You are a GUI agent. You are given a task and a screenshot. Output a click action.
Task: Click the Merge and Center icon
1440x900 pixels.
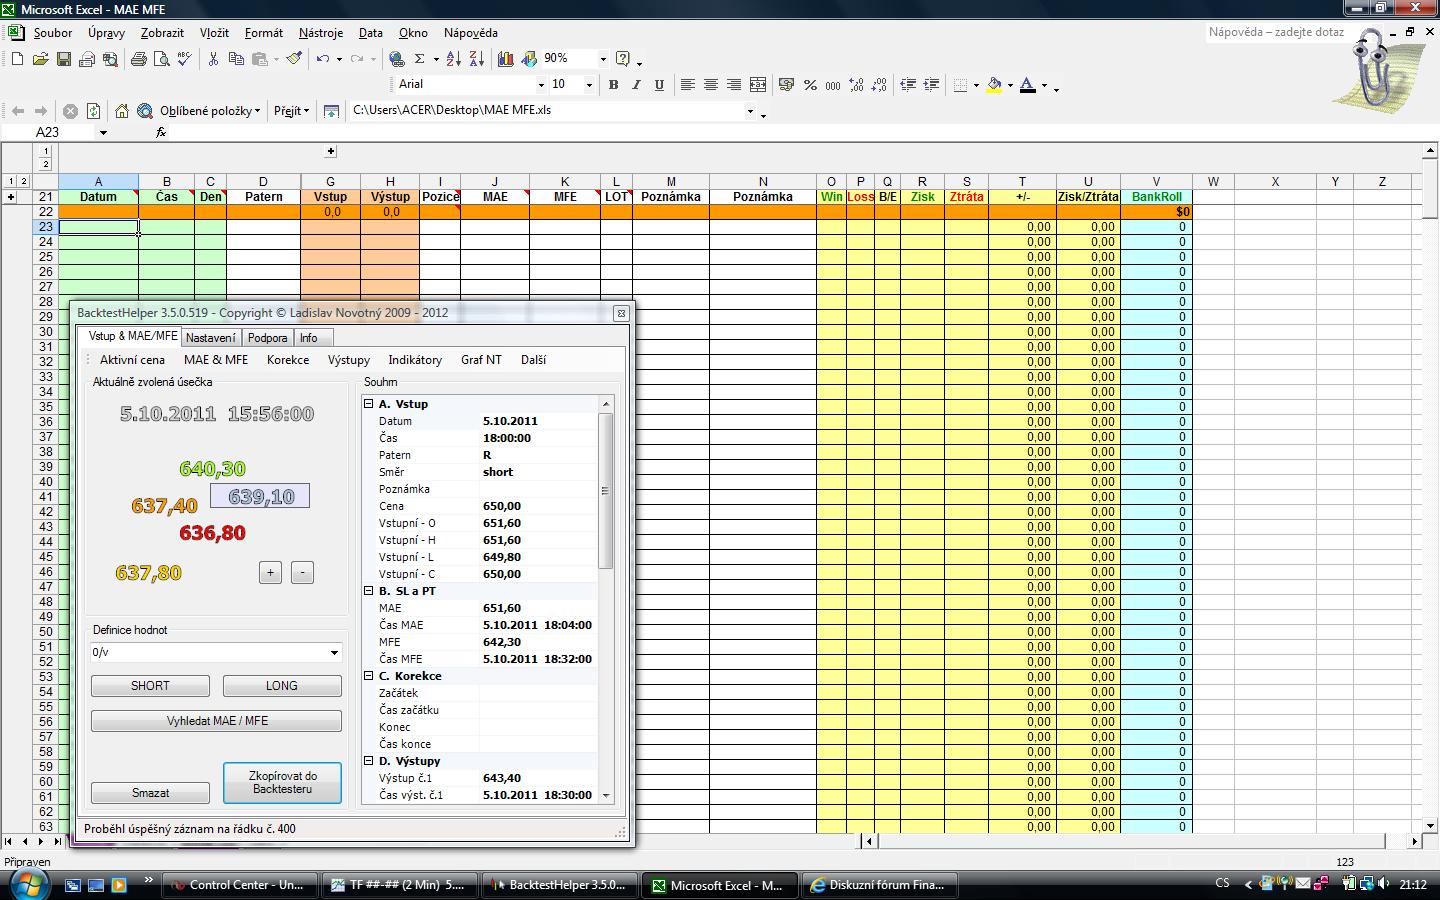[758, 85]
